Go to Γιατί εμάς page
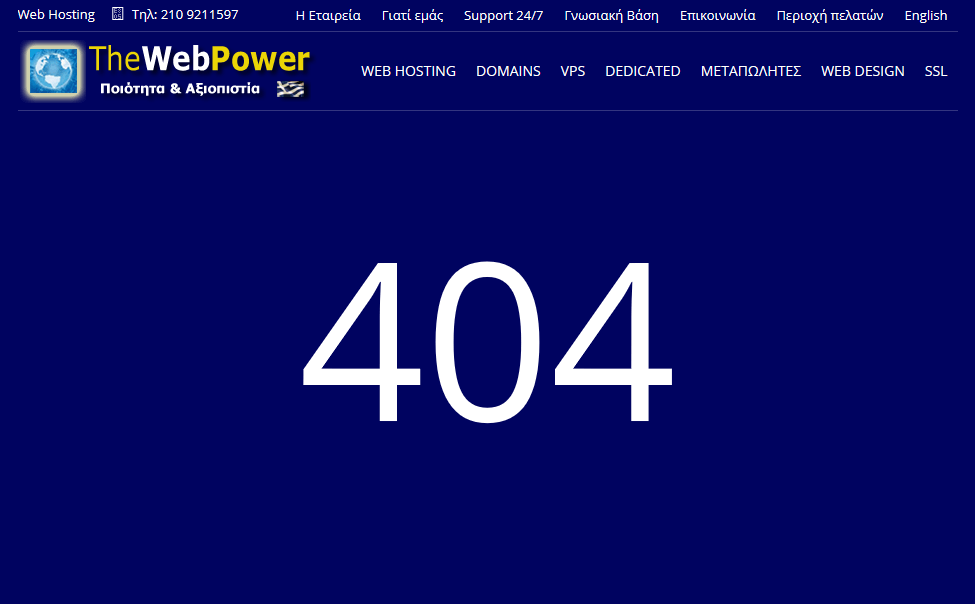The width and height of the screenshot is (975, 604). click(412, 16)
